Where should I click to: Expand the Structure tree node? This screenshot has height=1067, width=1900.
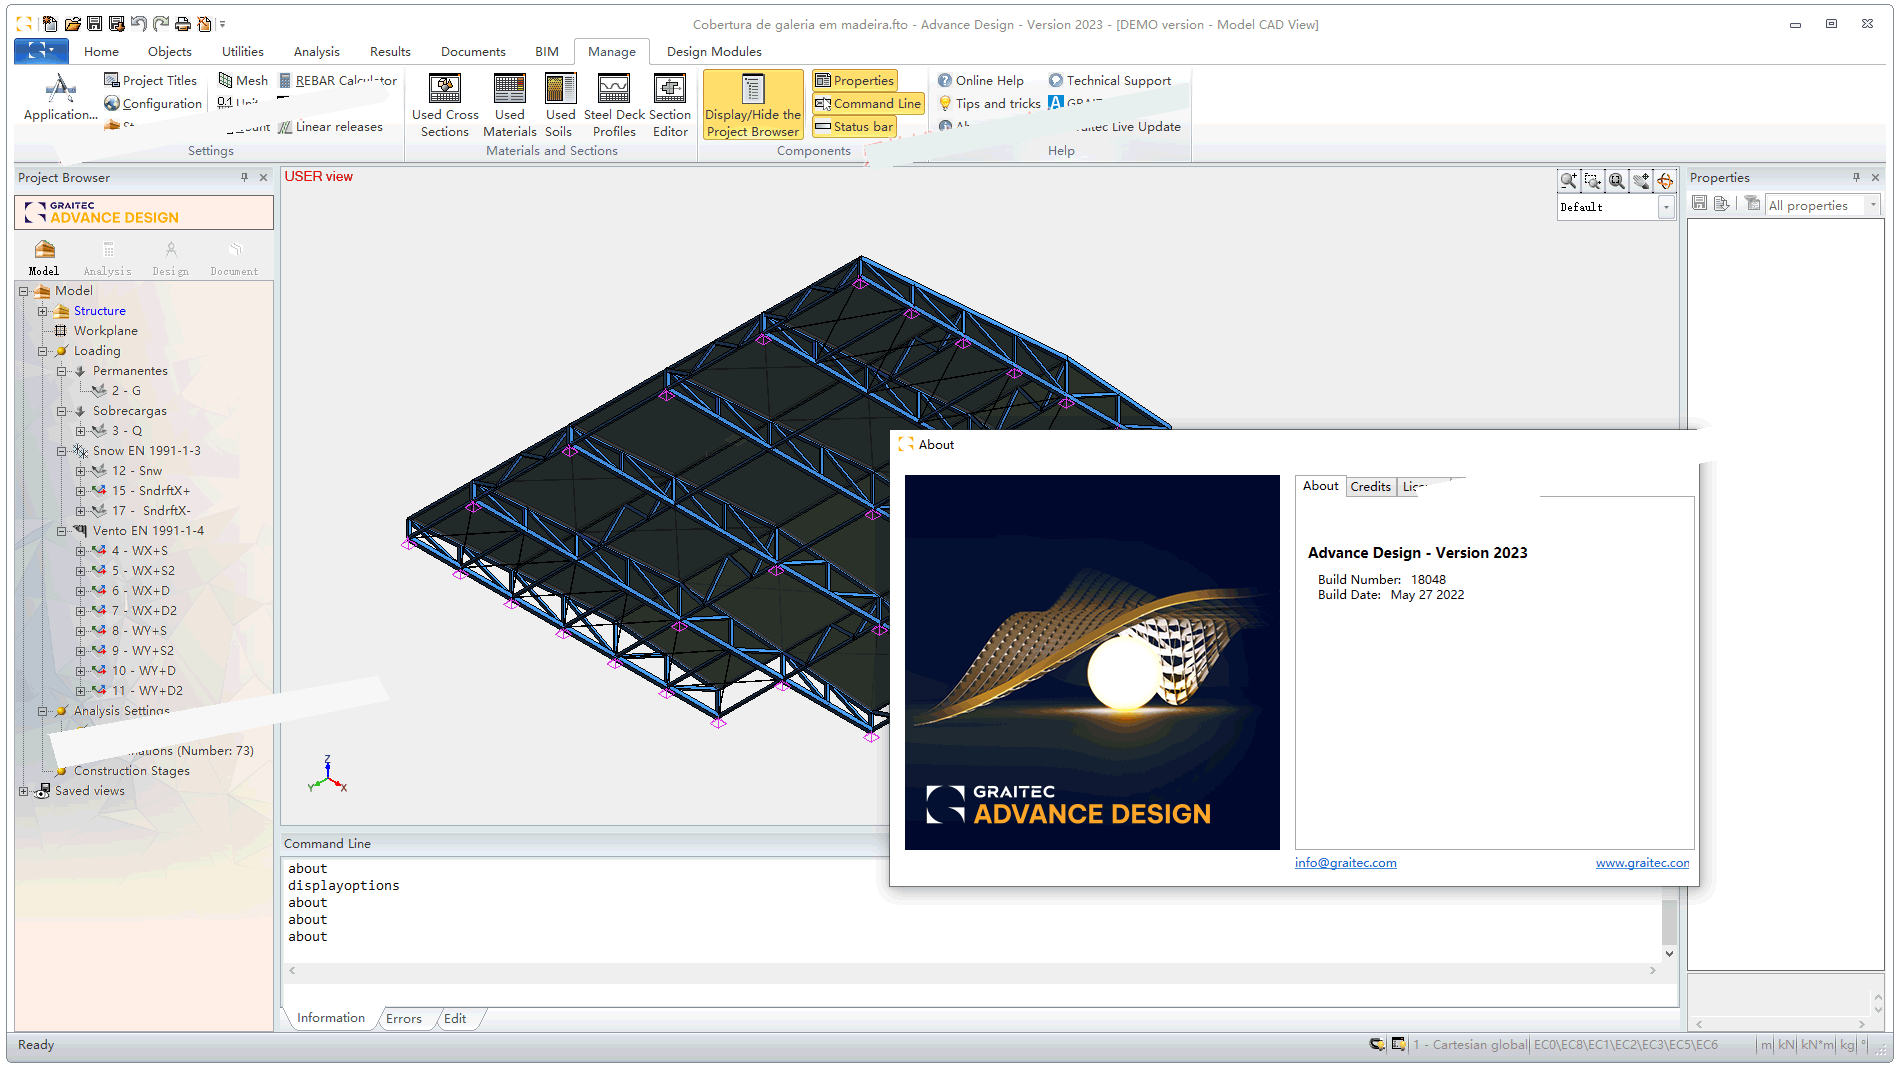click(43, 311)
